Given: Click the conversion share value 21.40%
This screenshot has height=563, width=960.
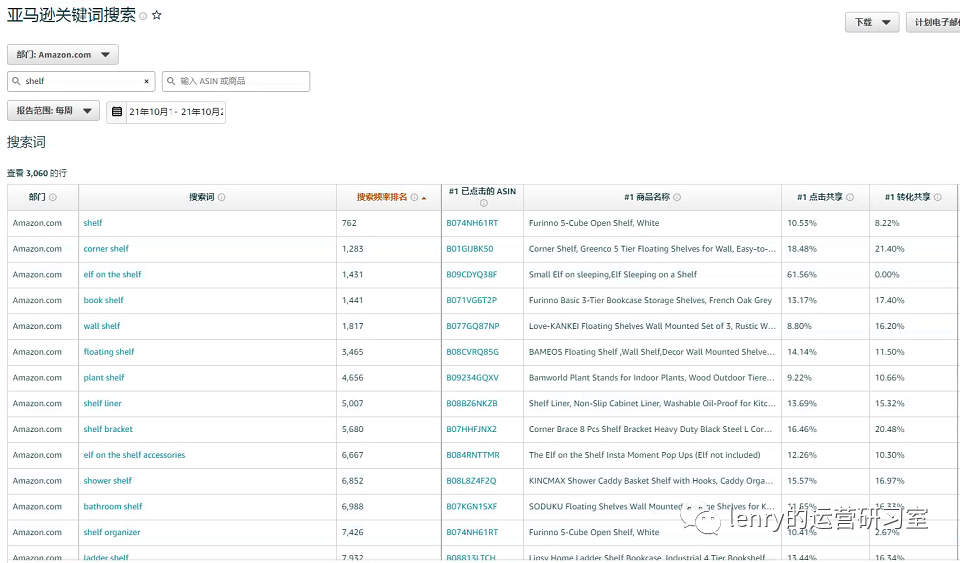Looking at the screenshot, I should (x=890, y=248).
